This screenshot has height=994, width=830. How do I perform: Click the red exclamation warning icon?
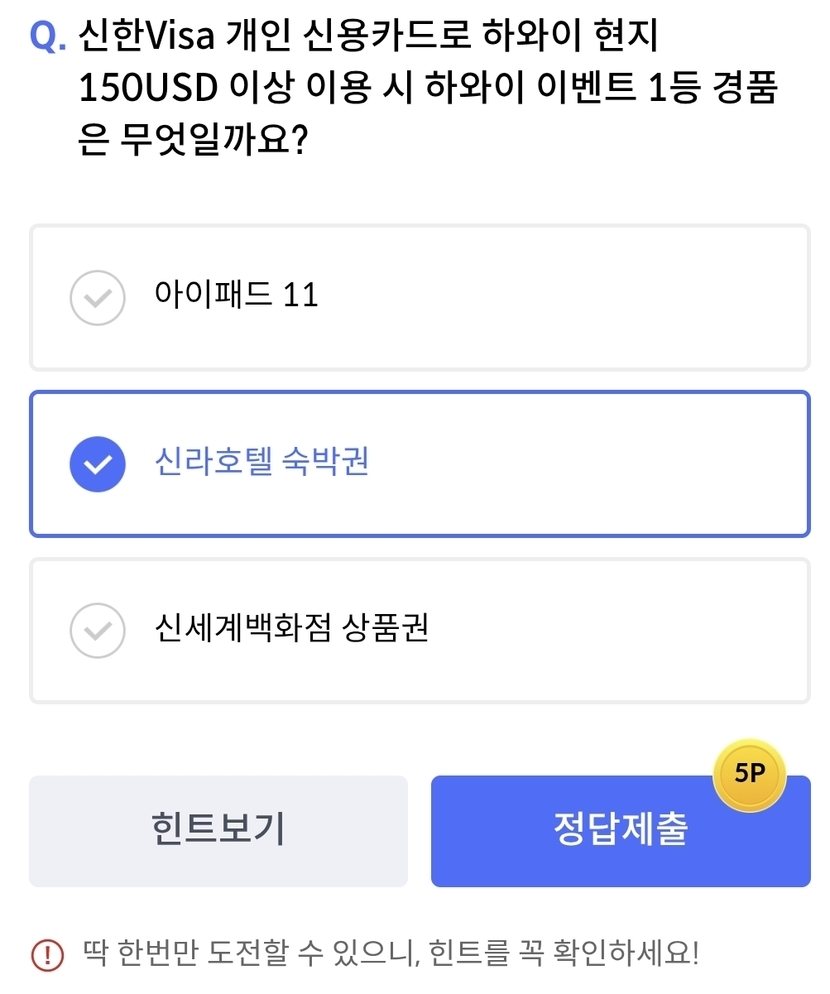(47, 954)
